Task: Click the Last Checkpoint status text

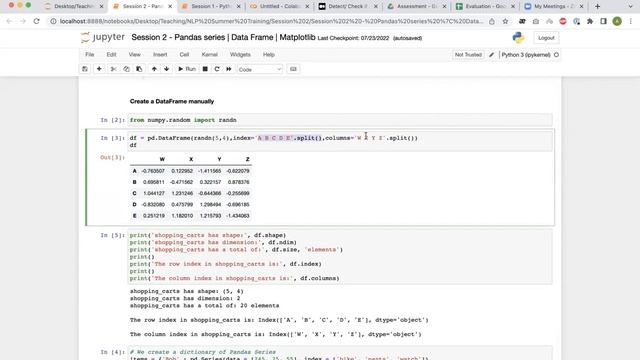Action: click(x=353, y=38)
